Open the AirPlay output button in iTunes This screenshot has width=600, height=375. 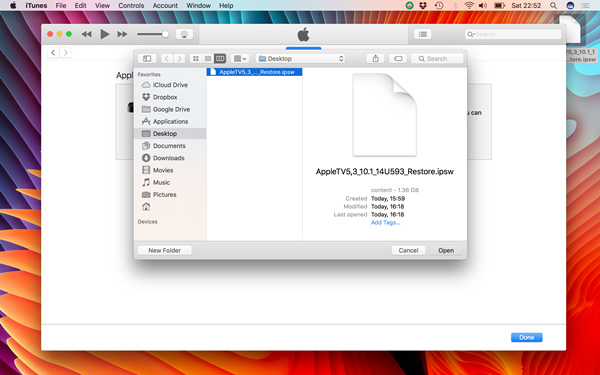click(184, 34)
